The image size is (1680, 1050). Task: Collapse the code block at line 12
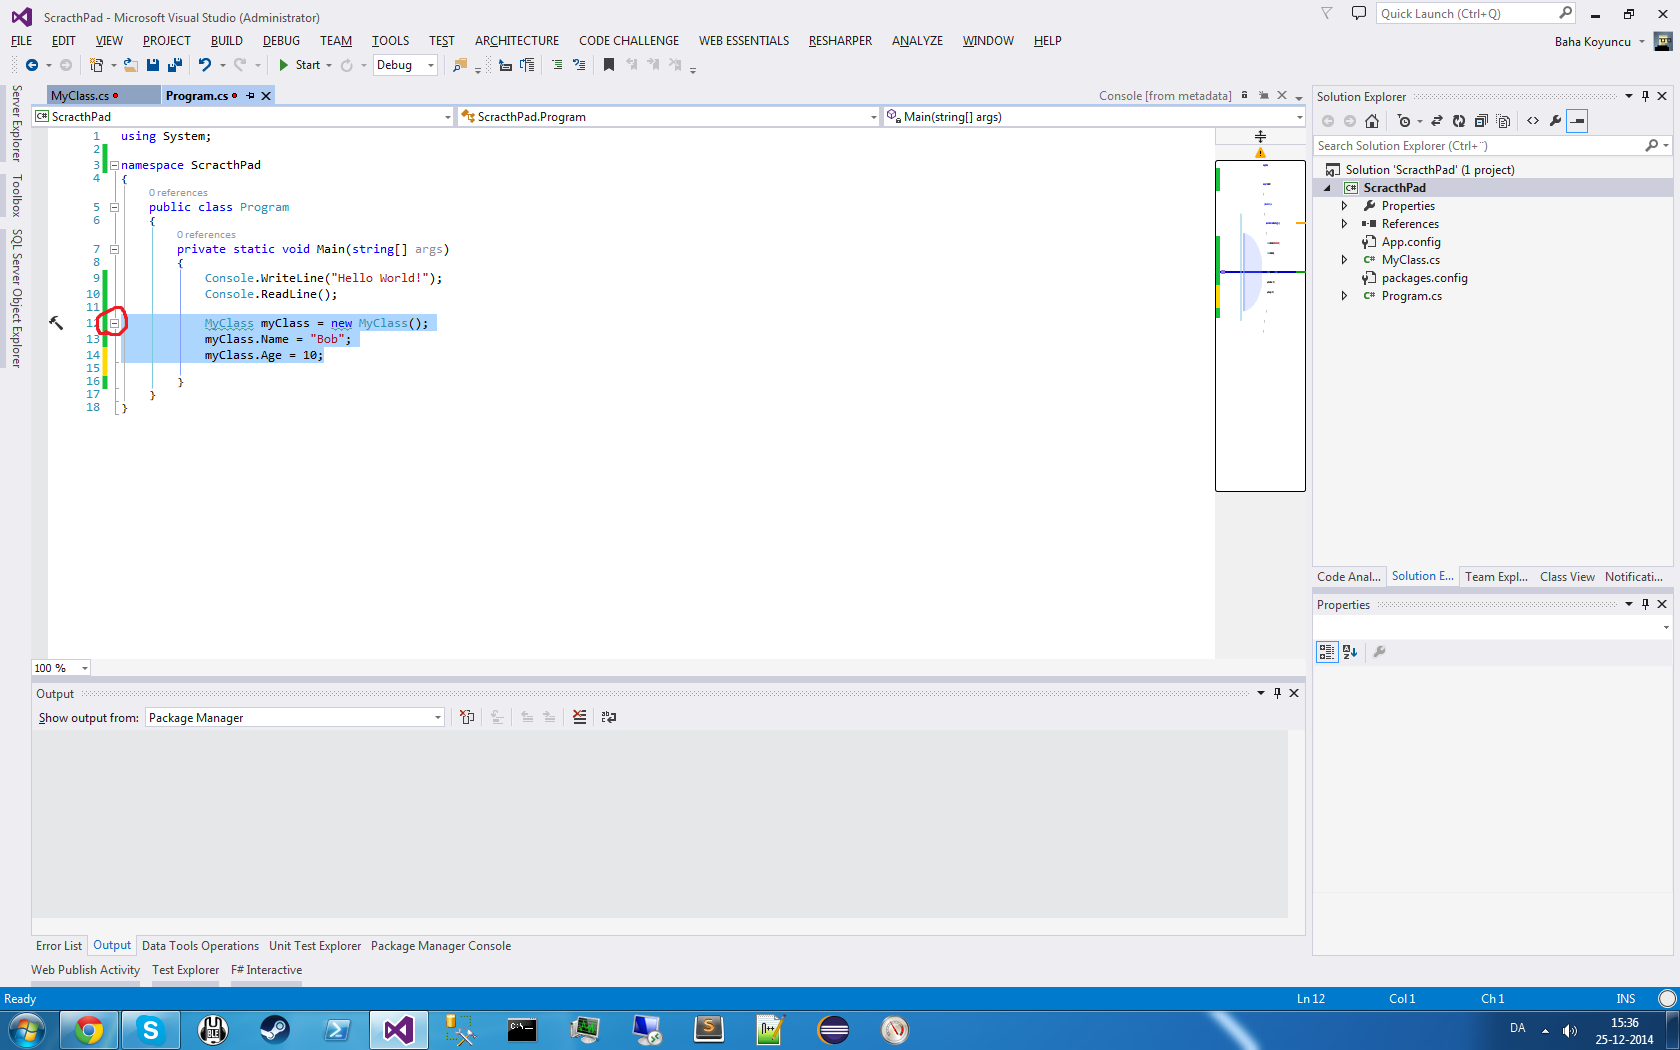(115, 322)
